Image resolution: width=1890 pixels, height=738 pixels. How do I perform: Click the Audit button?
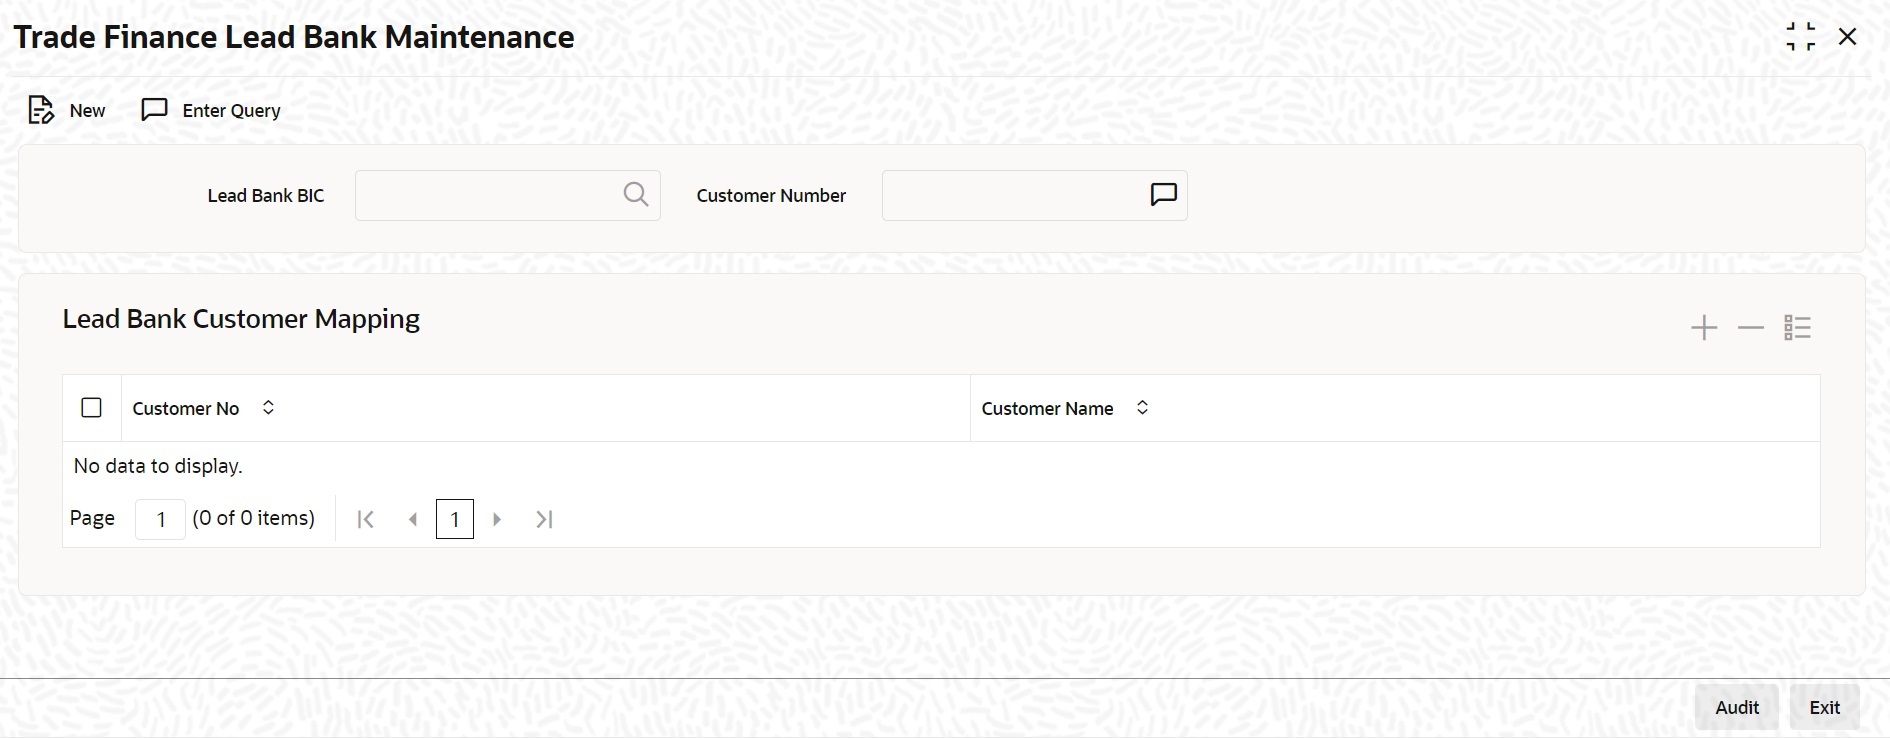point(1736,707)
